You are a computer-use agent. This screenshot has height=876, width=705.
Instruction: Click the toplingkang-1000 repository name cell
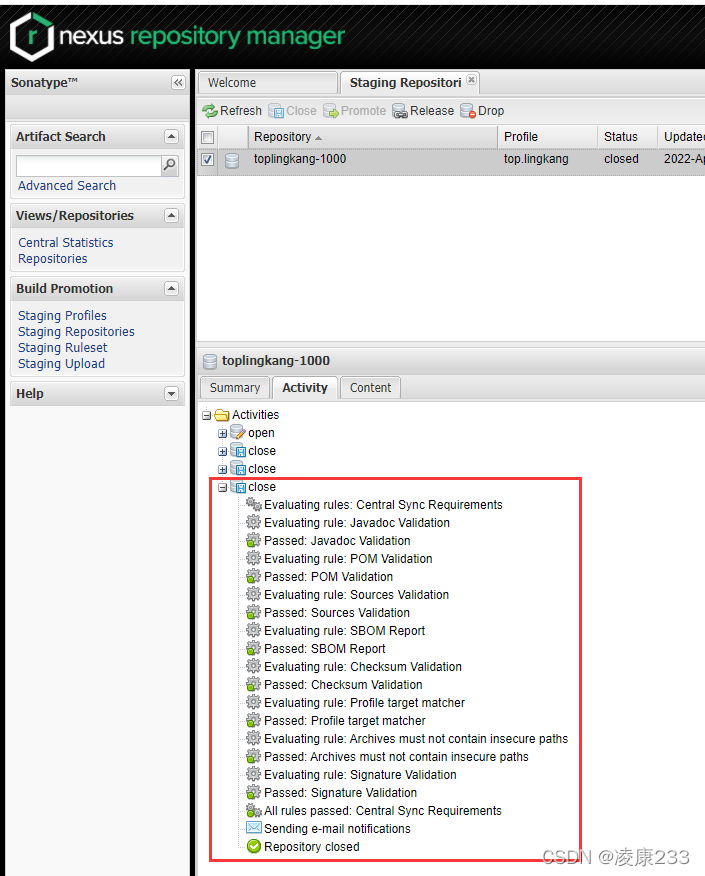point(300,159)
